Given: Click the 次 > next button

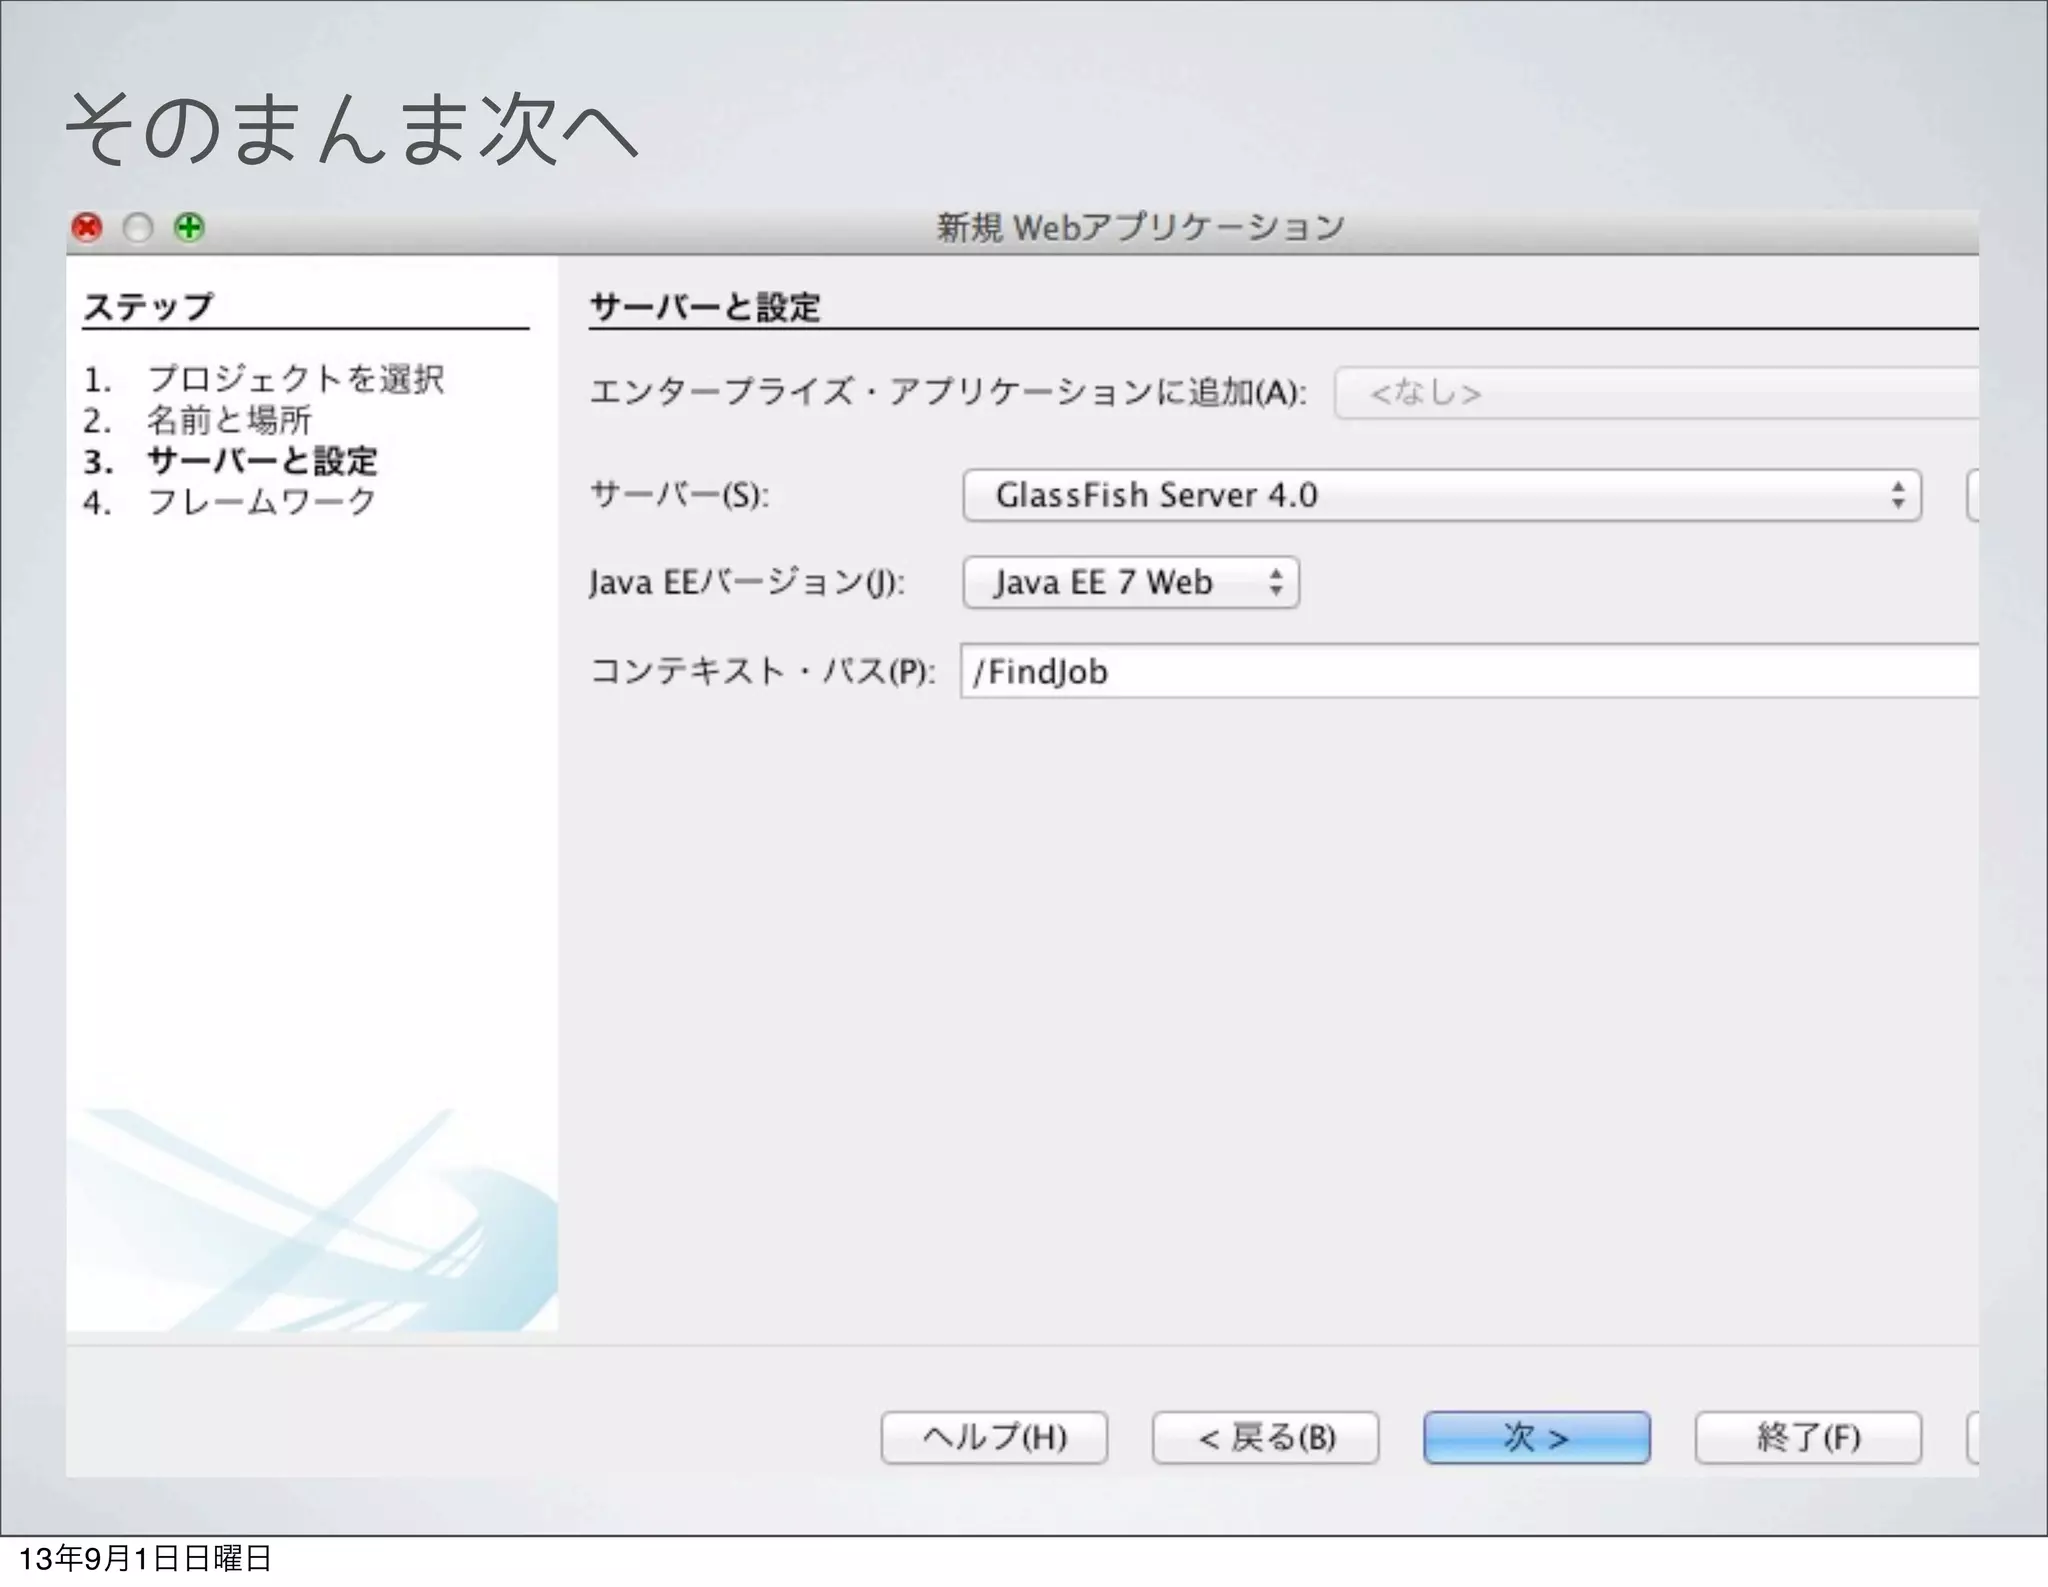Looking at the screenshot, I should [x=1536, y=1437].
